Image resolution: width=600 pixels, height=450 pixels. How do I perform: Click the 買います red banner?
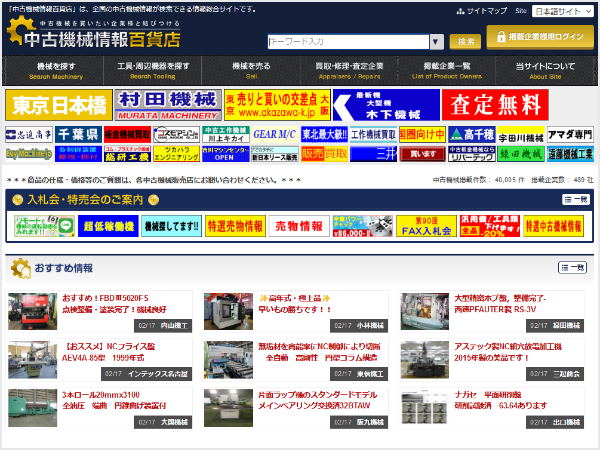(422, 154)
